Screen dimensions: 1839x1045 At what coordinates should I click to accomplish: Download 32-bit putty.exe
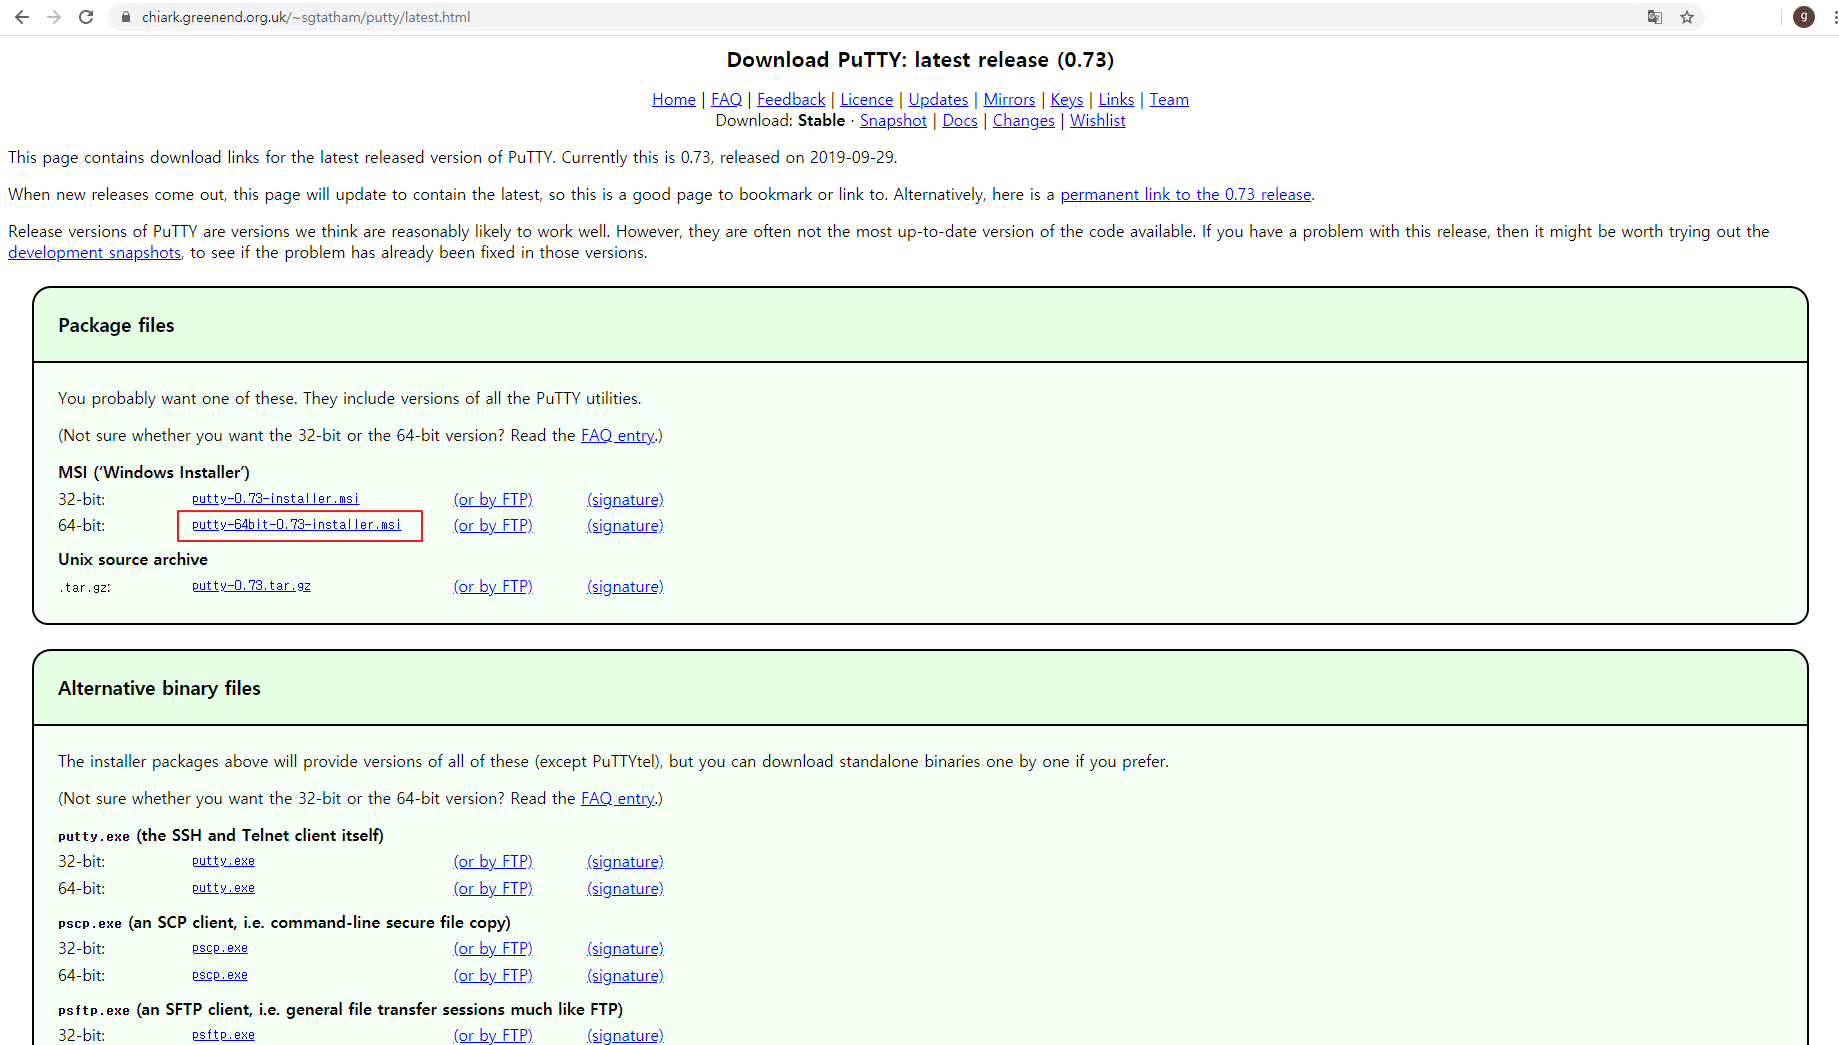(x=223, y=860)
